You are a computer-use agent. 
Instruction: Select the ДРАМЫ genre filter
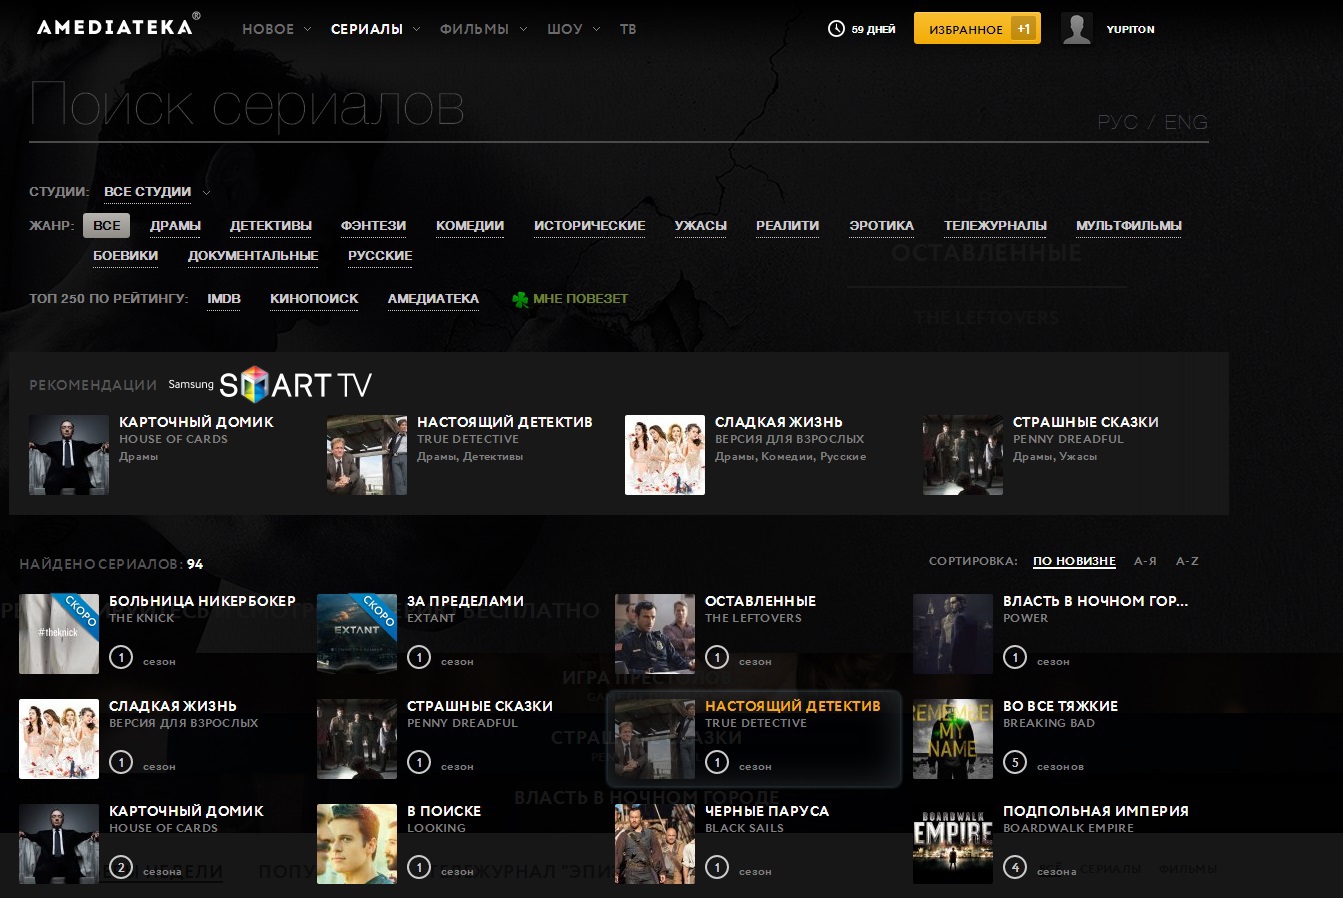[x=175, y=225]
